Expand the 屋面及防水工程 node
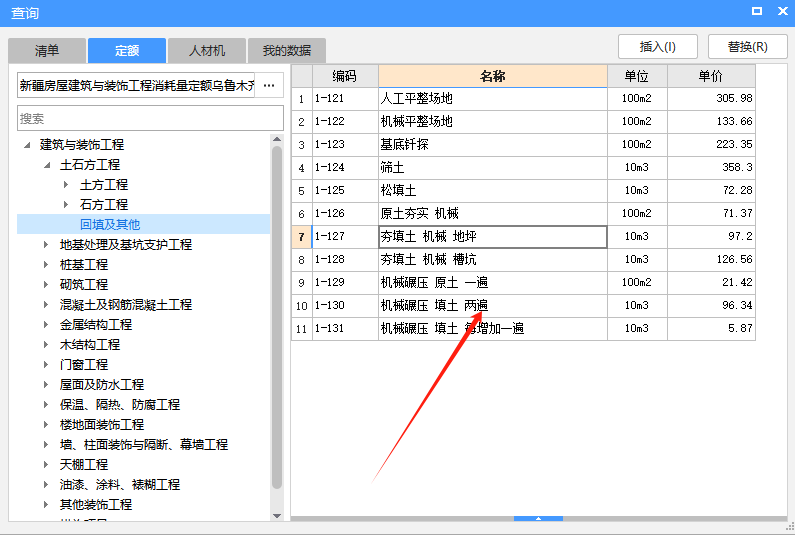The width and height of the screenshot is (795, 538). click(x=46, y=384)
